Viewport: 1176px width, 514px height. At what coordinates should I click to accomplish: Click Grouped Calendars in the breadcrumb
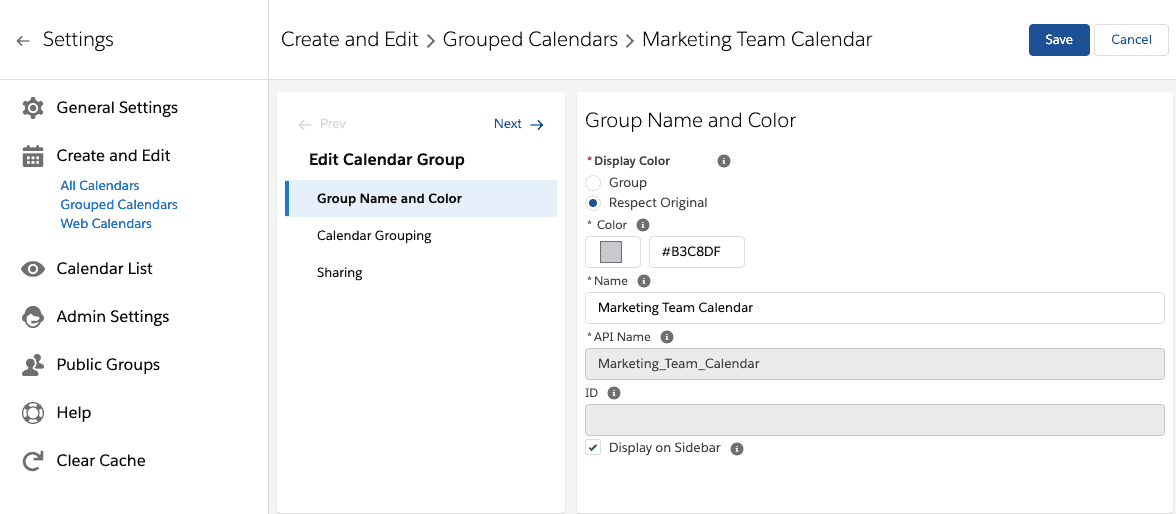tap(530, 40)
